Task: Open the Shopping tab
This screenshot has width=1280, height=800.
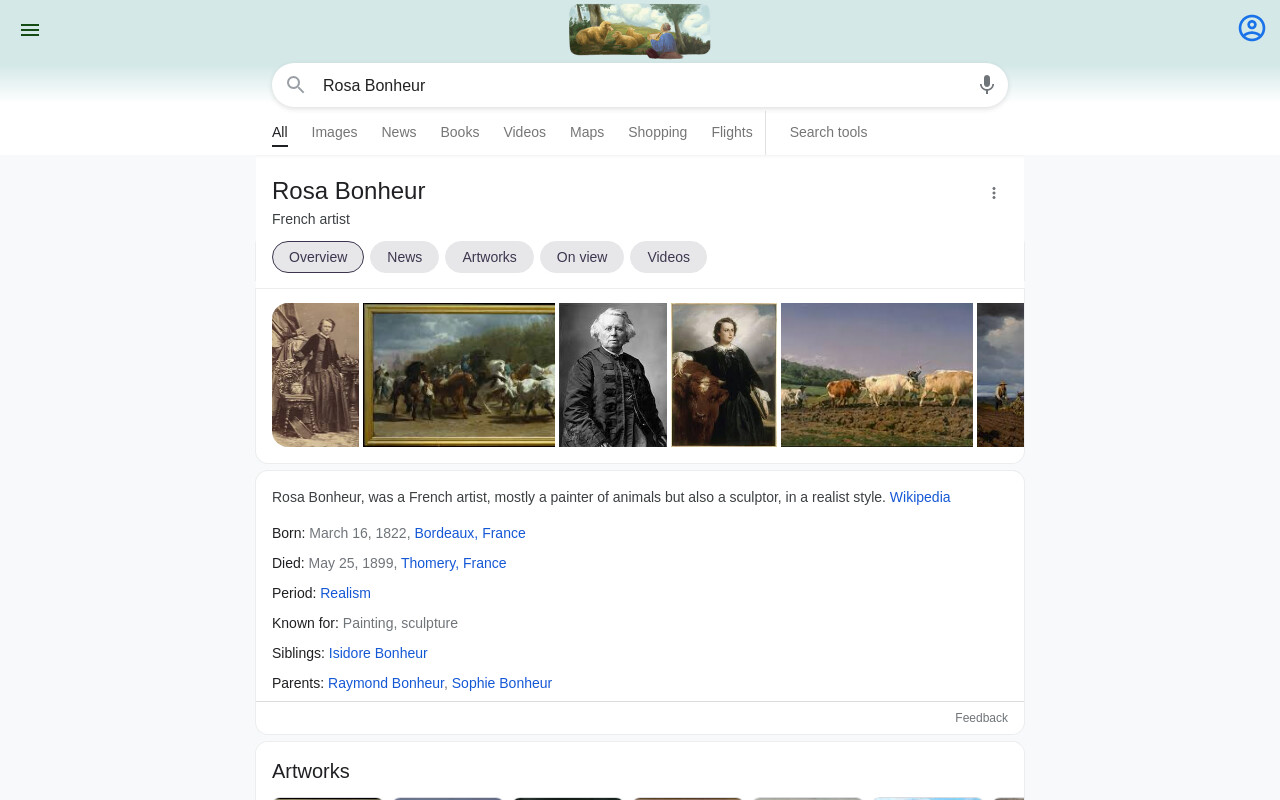Action: pyautogui.click(x=658, y=132)
